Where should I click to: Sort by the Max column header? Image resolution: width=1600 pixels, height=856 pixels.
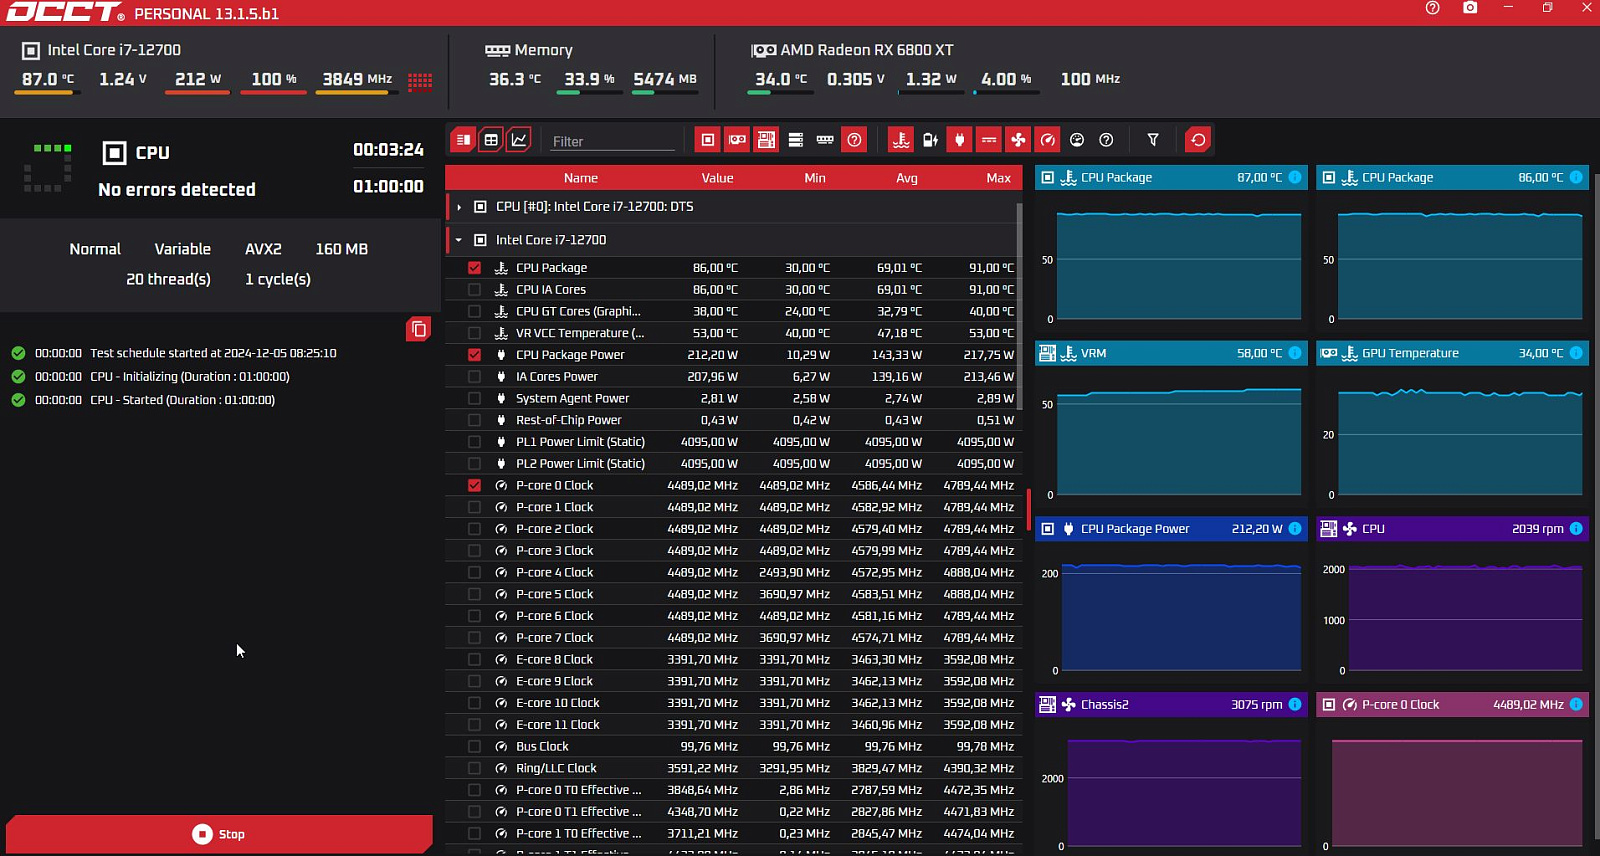coord(999,178)
